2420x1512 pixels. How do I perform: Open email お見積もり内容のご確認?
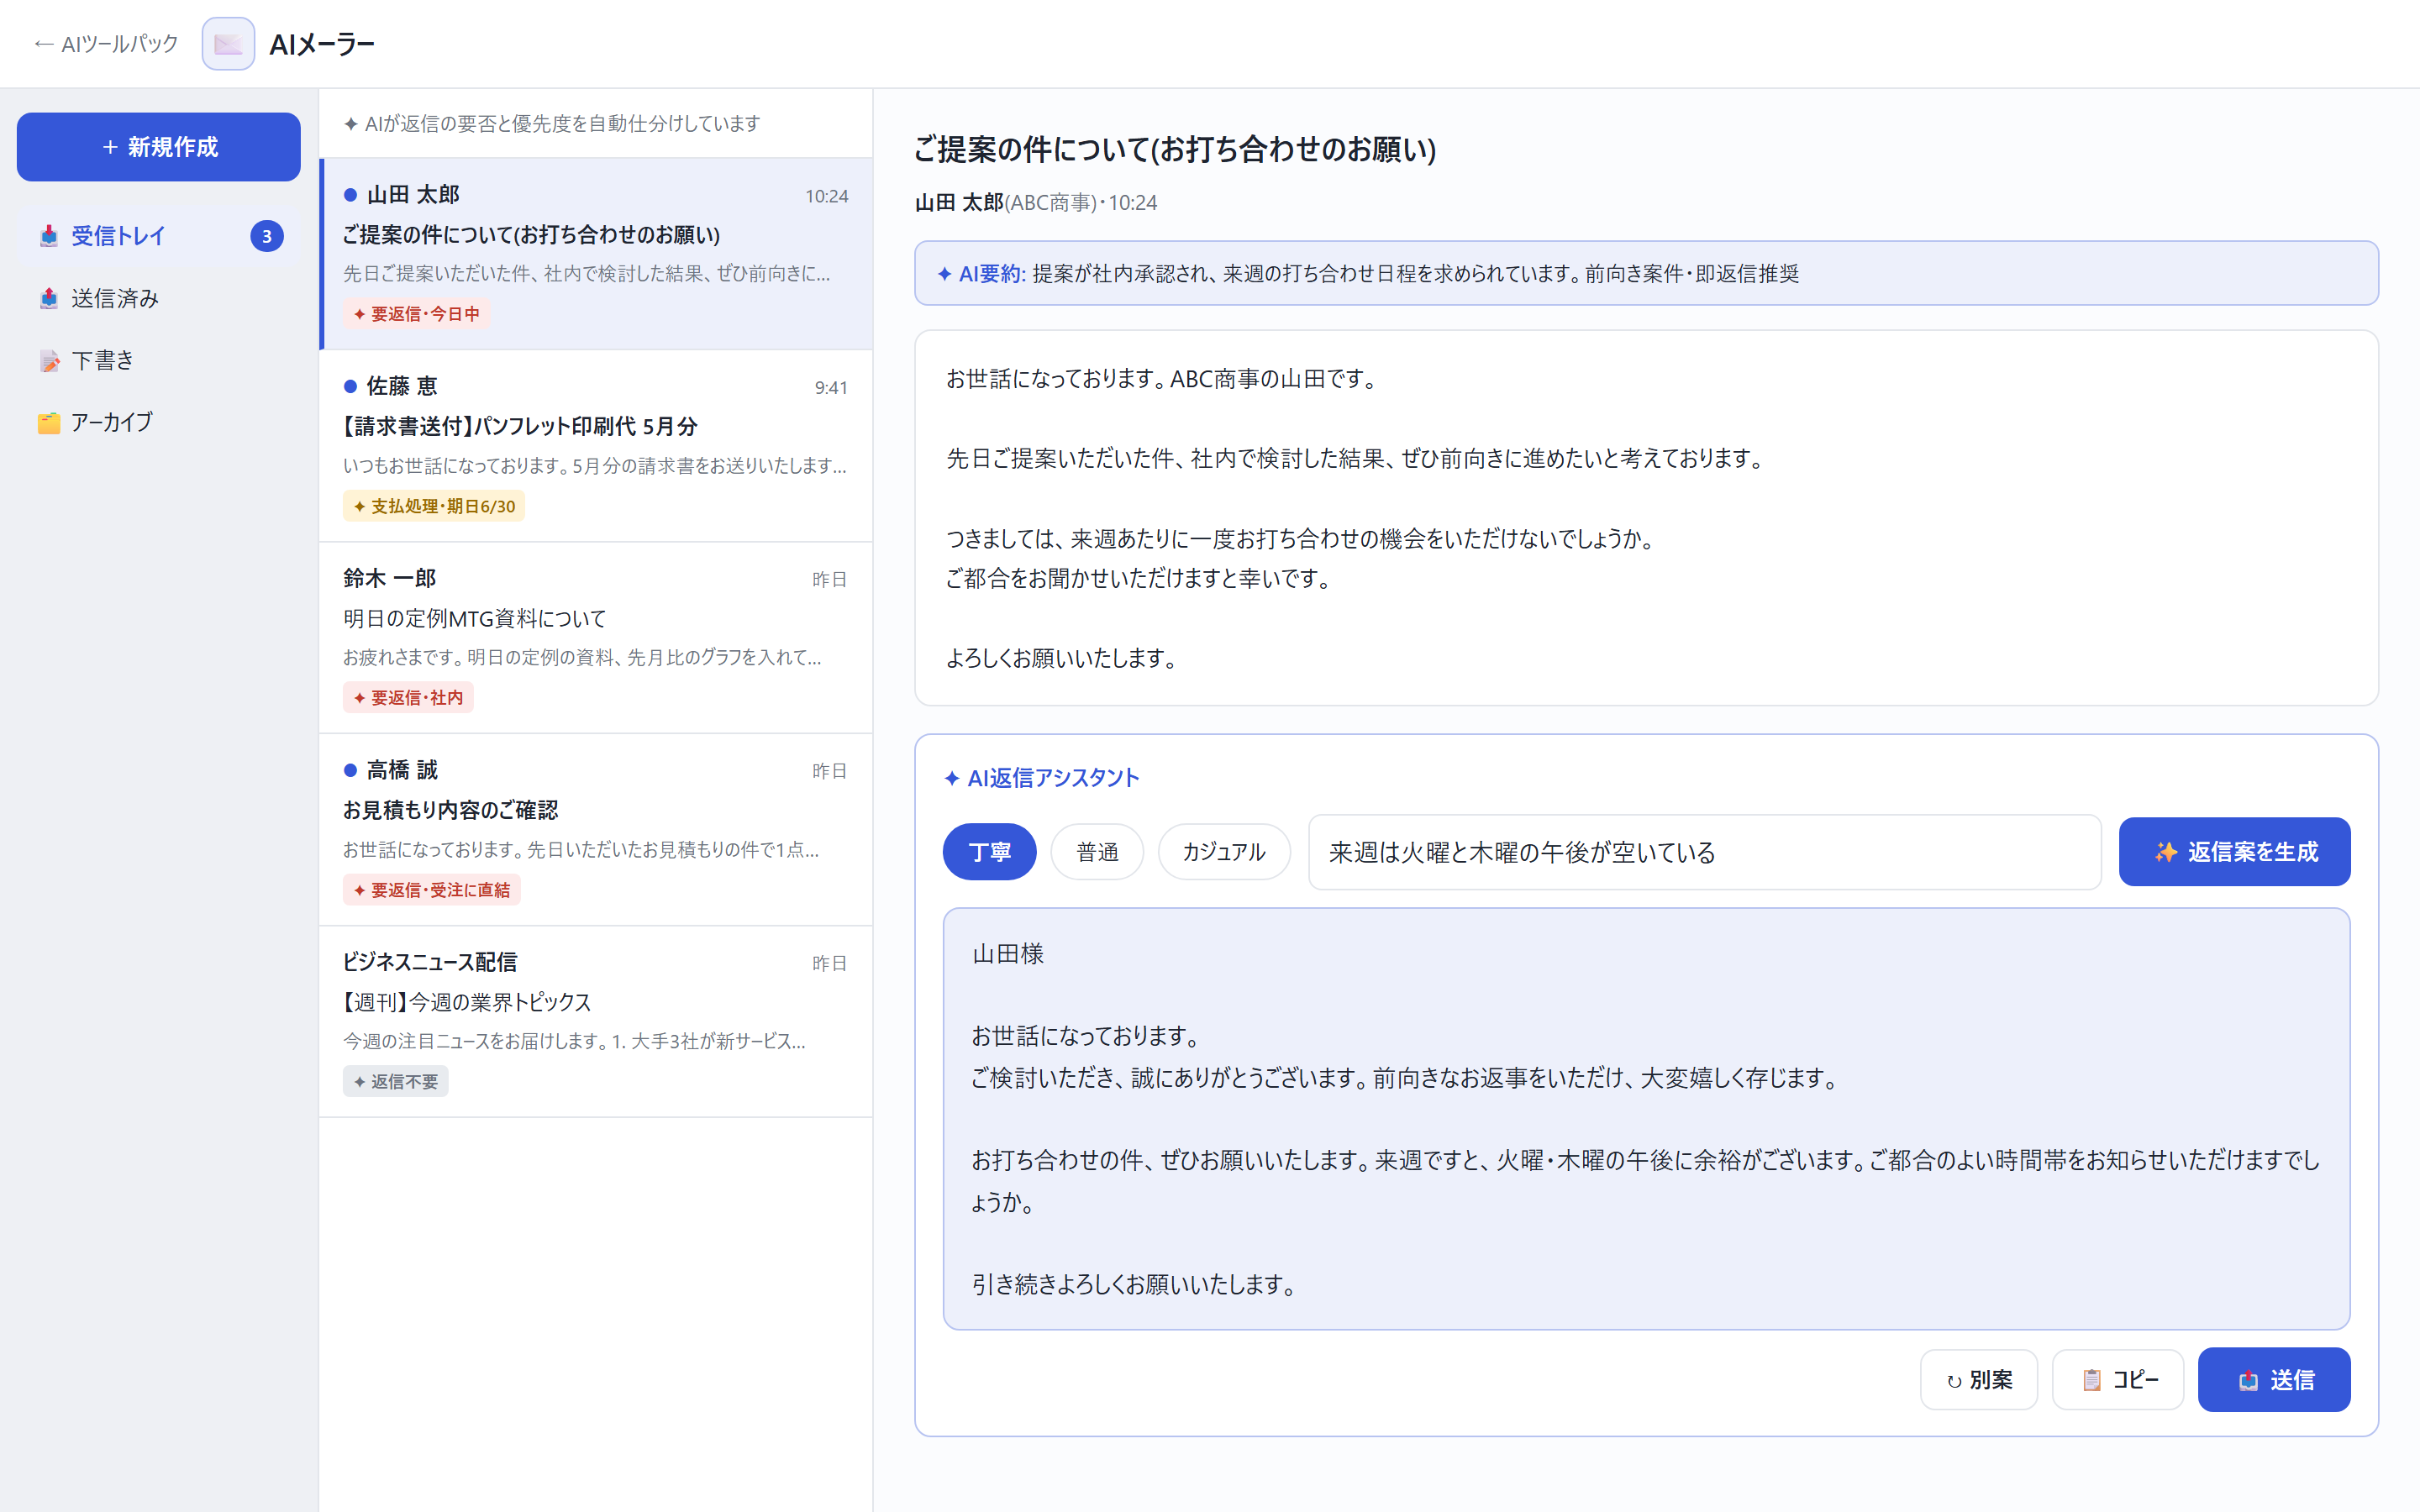[x=596, y=830]
